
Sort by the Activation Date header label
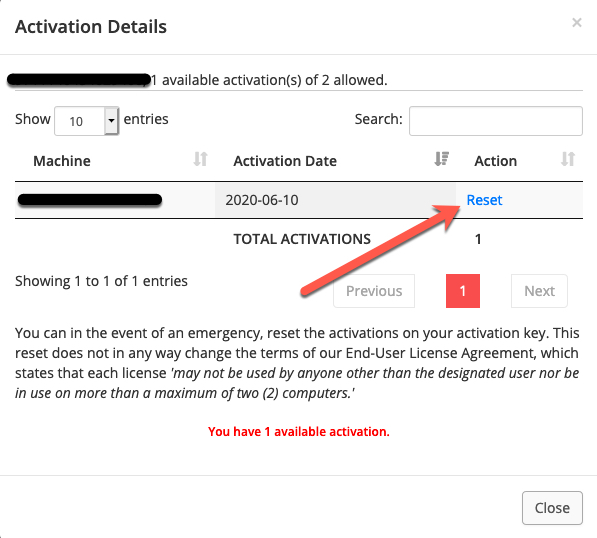(x=285, y=161)
